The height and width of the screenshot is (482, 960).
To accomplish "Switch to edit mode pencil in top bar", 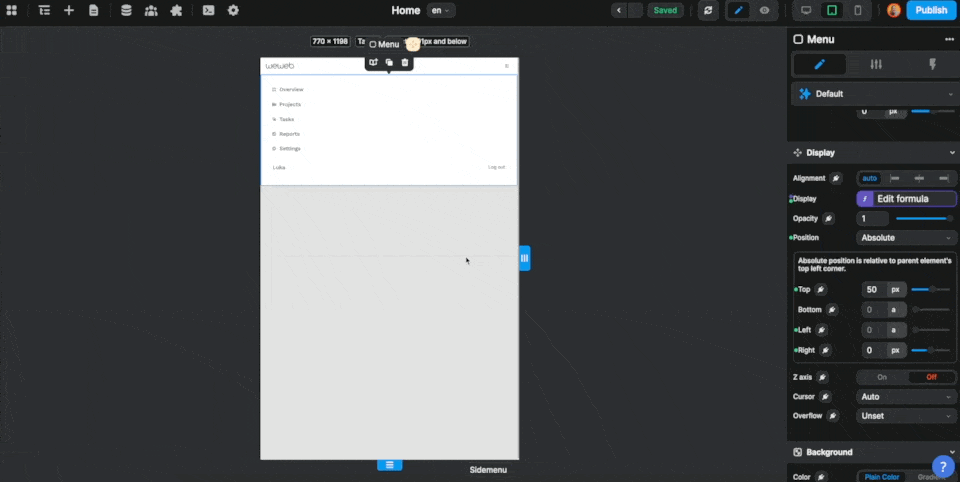I will coord(738,10).
